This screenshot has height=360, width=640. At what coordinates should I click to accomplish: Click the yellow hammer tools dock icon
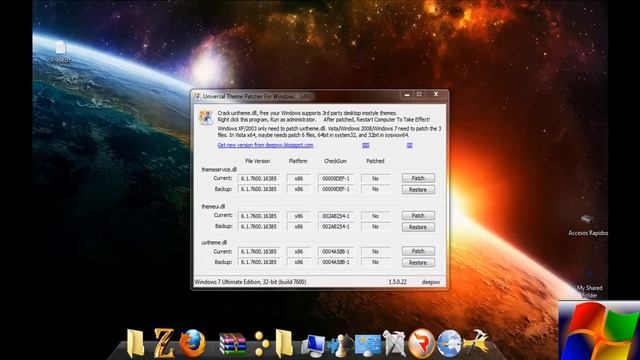476,342
